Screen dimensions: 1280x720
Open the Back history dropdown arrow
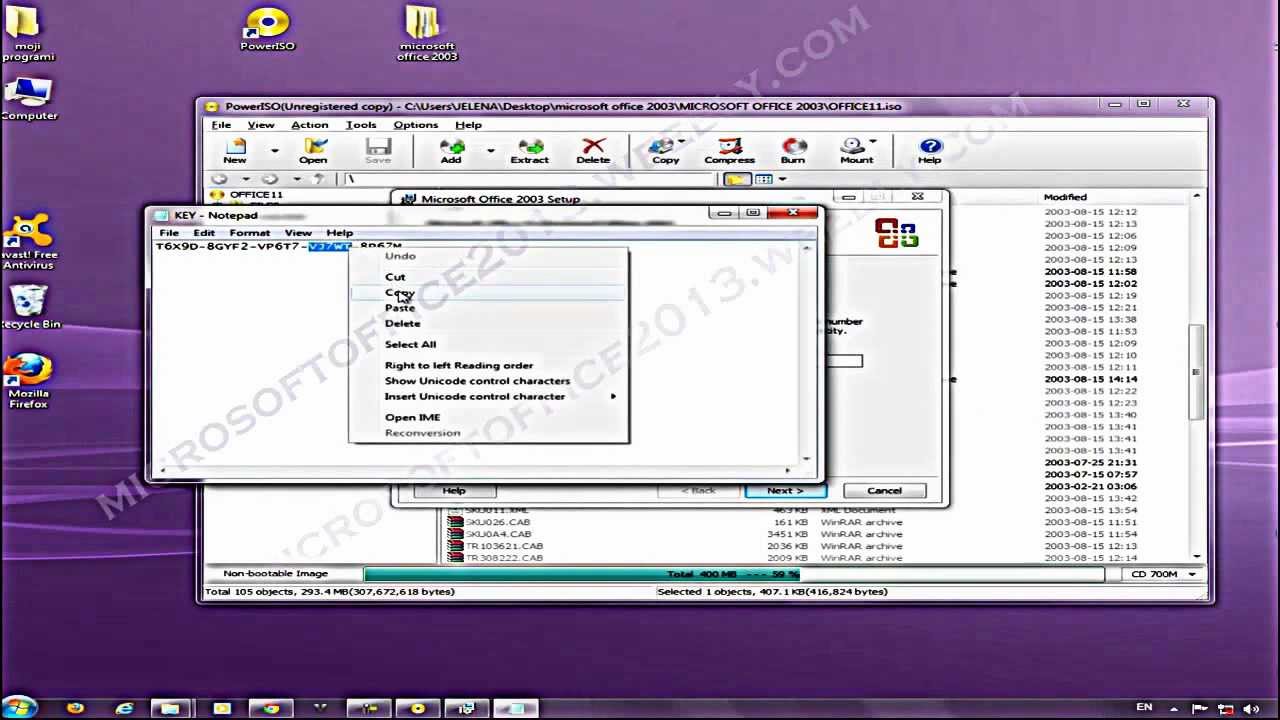(245, 179)
